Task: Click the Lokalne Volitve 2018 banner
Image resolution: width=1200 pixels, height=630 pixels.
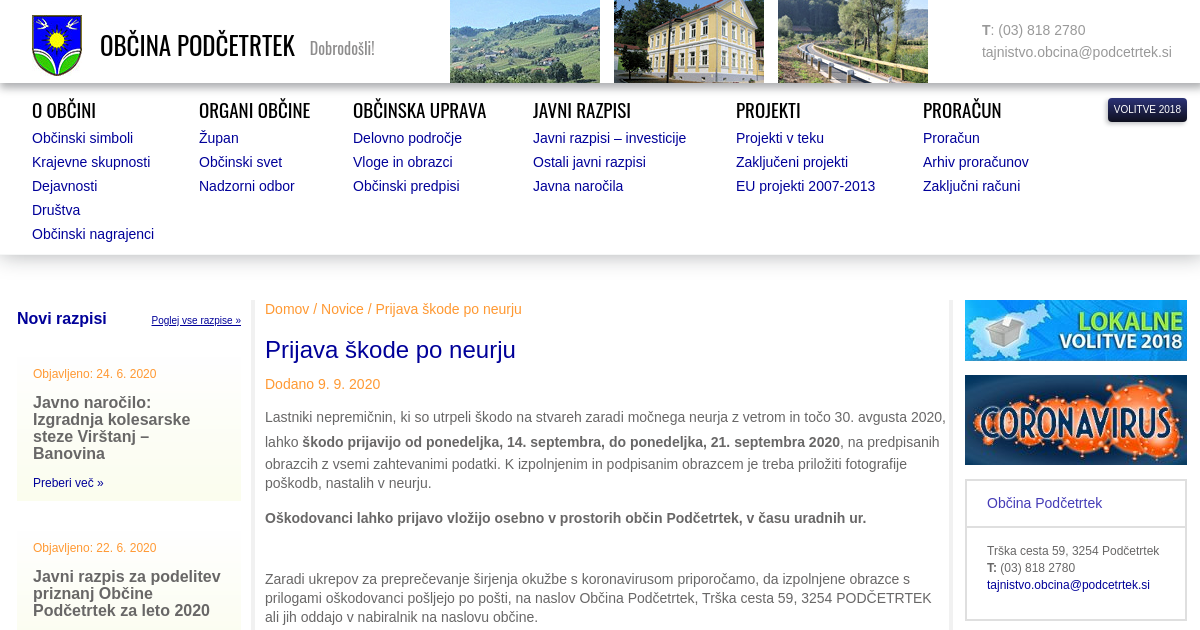Action: pyautogui.click(x=1075, y=330)
